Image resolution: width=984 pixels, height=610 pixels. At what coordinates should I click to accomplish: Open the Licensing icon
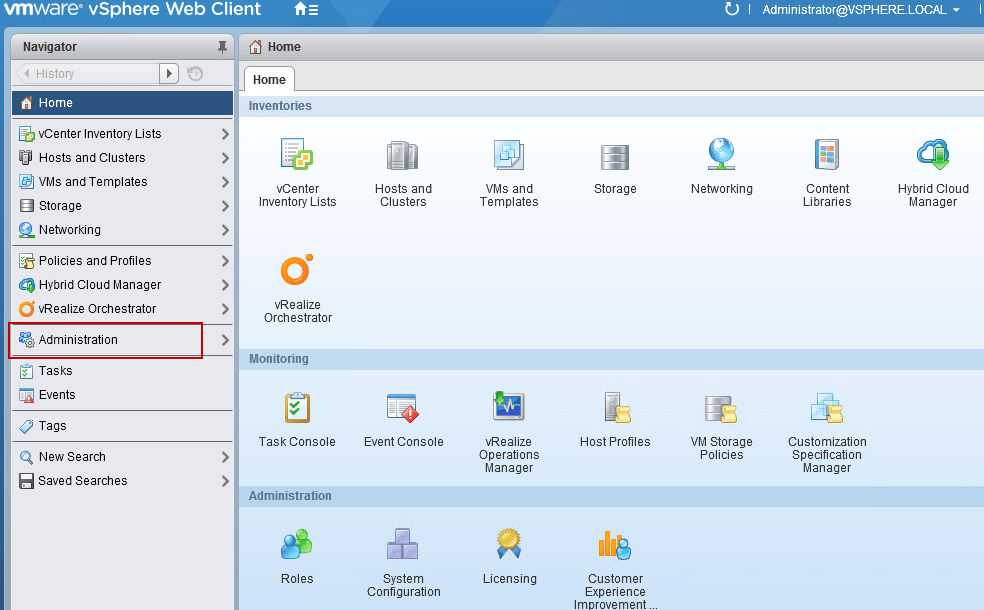(509, 545)
